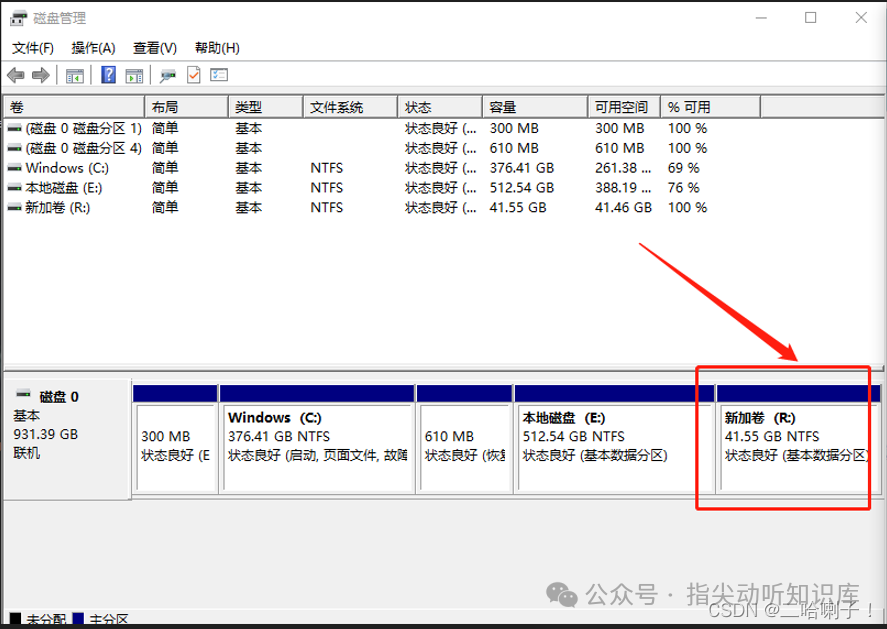Click the blue Help question mark icon
Screen dimensions: 887x629
(106, 74)
